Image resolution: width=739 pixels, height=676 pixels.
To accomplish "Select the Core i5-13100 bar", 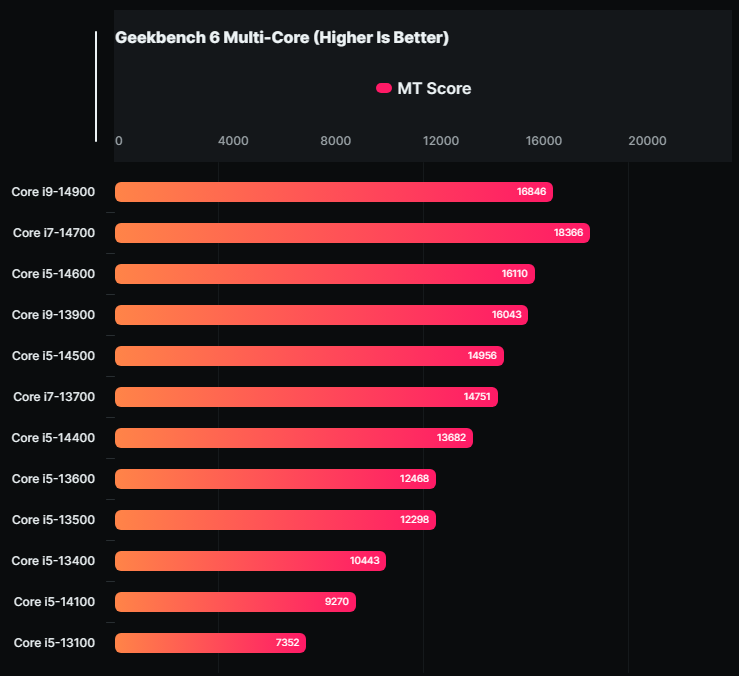I will pos(210,643).
